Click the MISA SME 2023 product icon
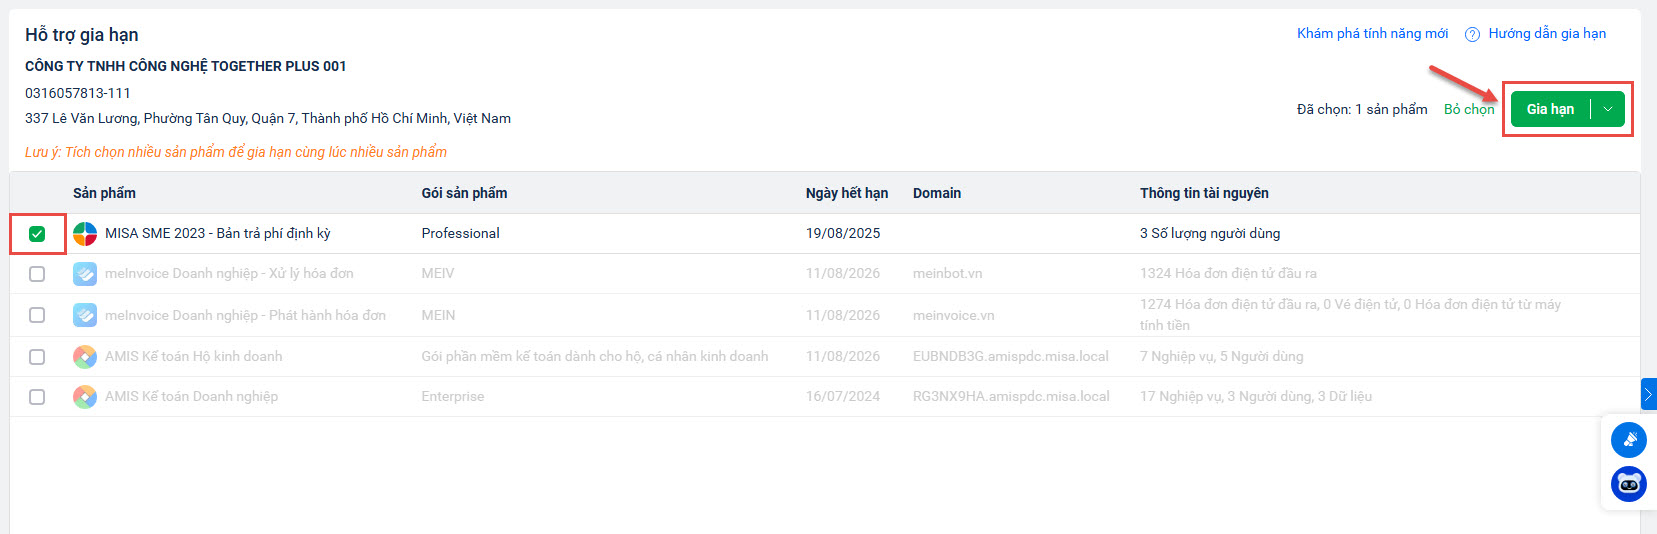Screen dimensions: 1657x534 click(85, 234)
